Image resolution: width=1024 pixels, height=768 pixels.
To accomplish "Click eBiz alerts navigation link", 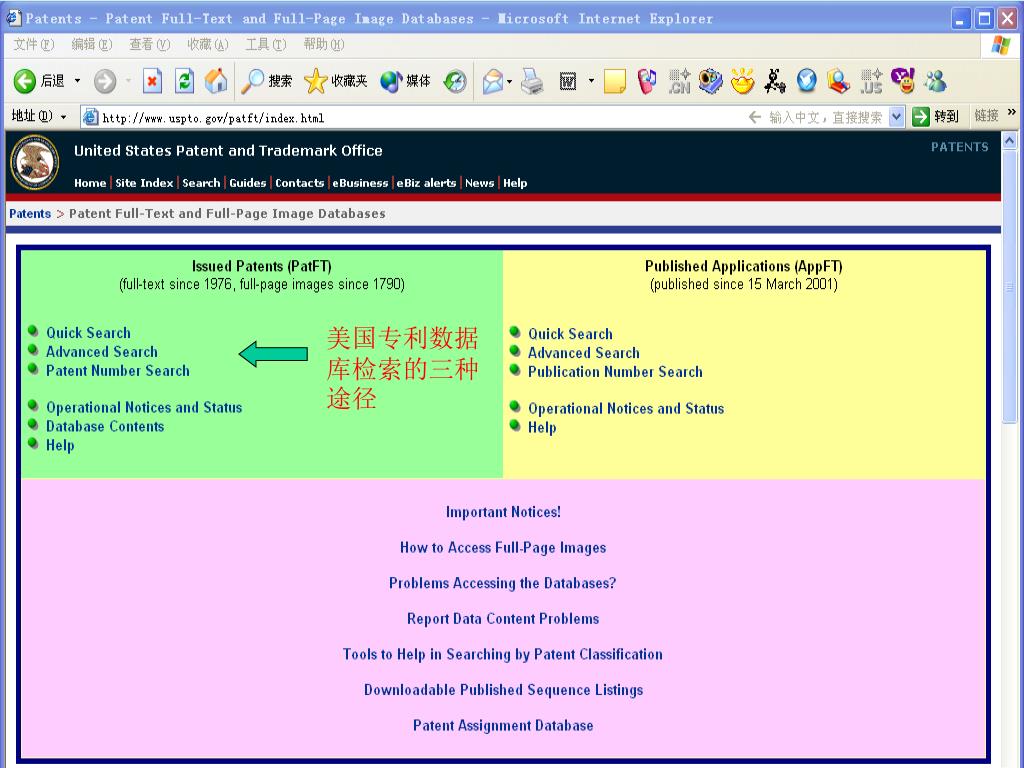I will pyautogui.click(x=426, y=183).
